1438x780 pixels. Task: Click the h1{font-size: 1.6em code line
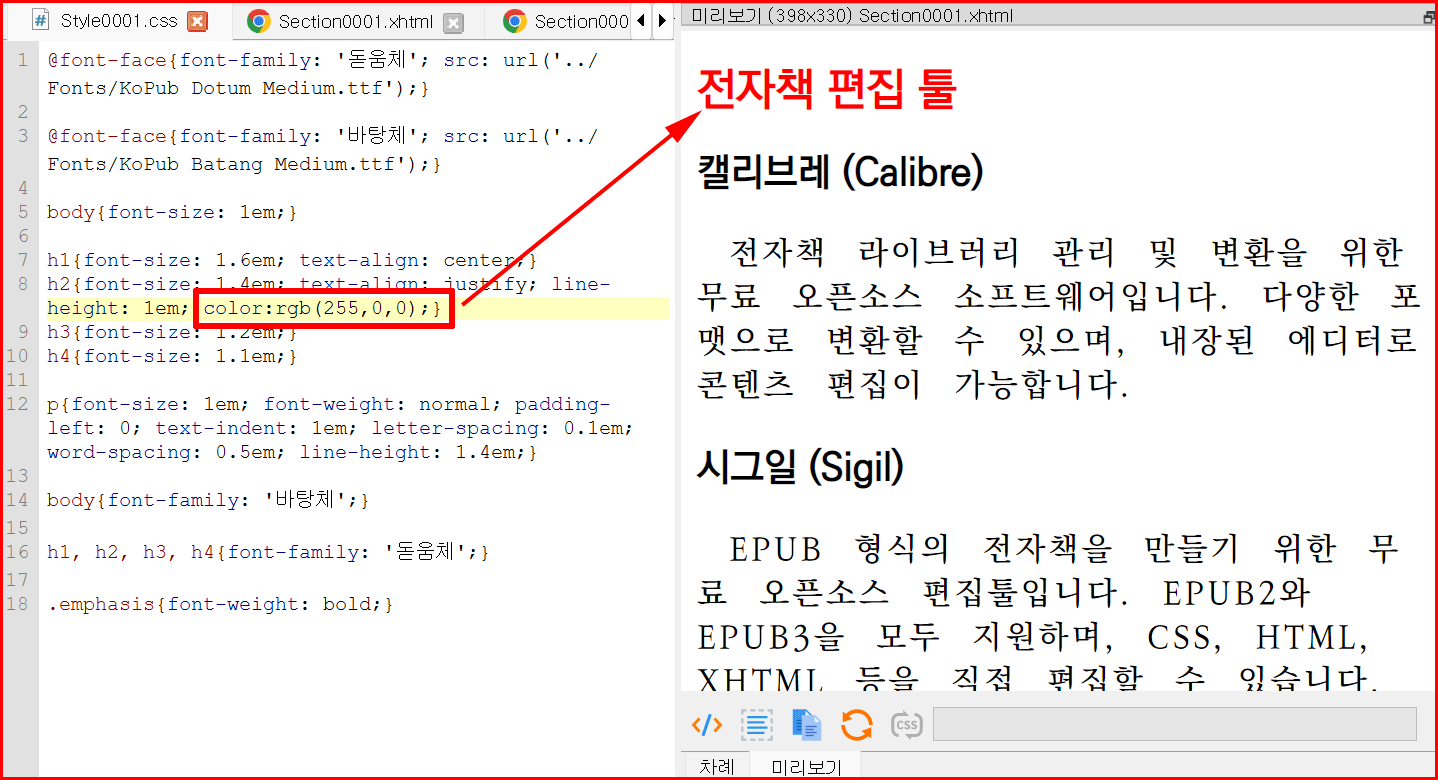pyautogui.click(x=292, y=260)
